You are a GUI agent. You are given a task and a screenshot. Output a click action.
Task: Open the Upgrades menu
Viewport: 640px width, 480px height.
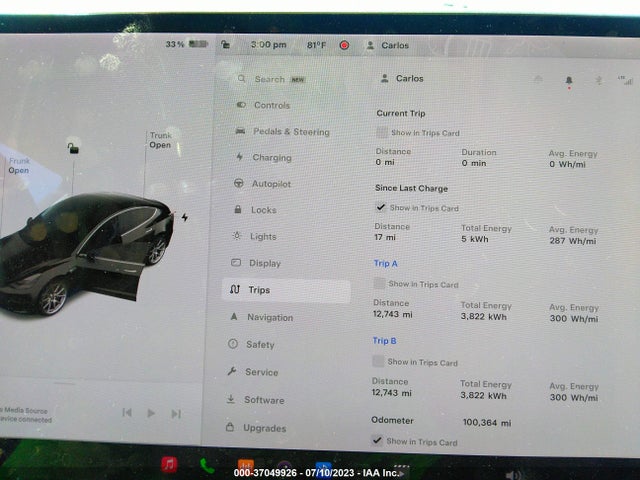point(256,428)
